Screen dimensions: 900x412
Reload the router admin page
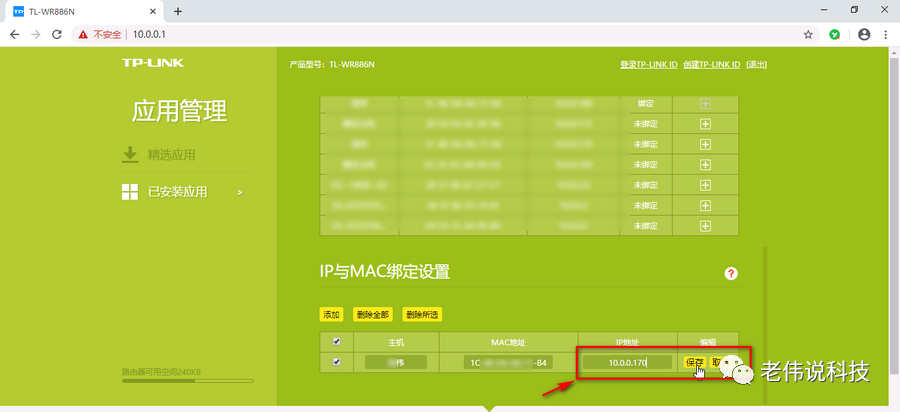(x=56, y=34)
